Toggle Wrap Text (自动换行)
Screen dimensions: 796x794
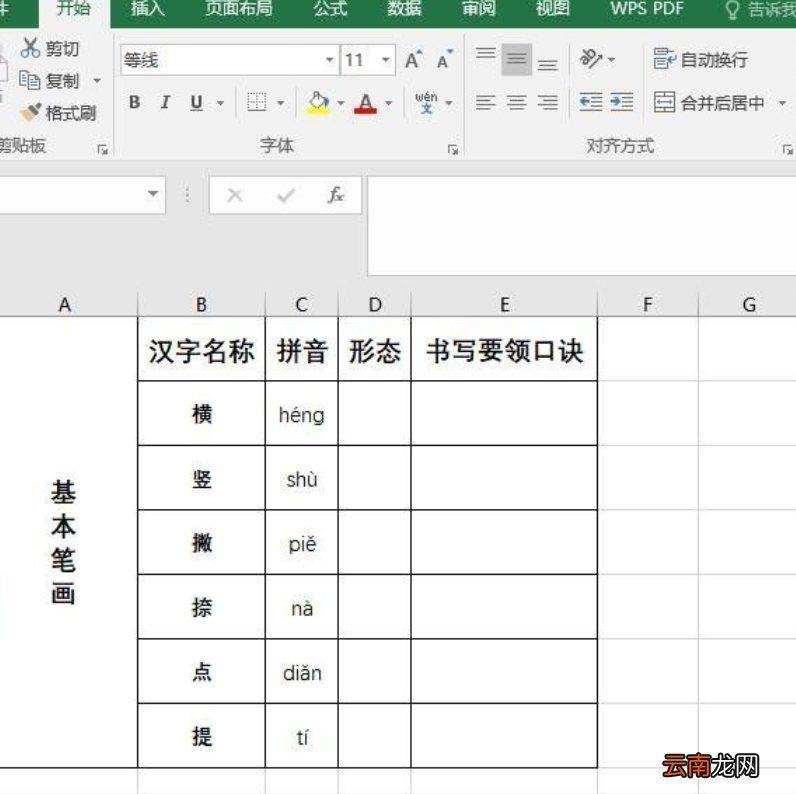tap(701, 59)
